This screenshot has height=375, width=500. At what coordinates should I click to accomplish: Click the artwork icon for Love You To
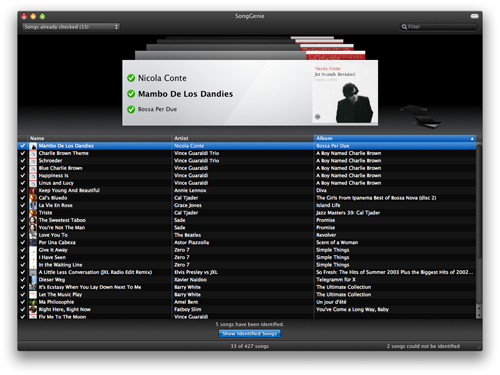[x=33, y=235]
